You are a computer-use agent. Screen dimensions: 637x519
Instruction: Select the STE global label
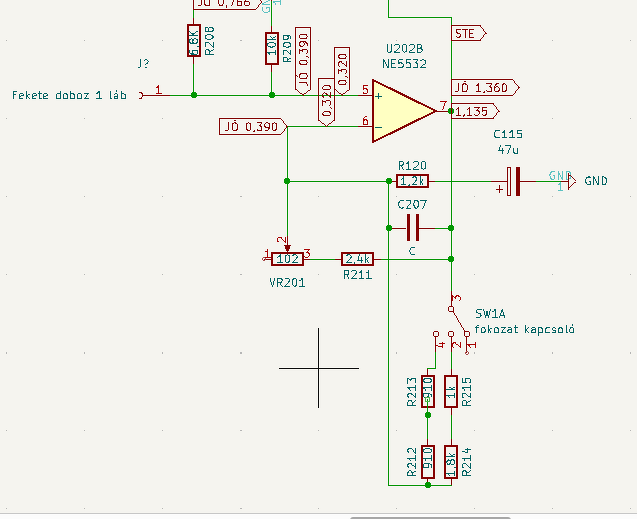tap(469, 33)
